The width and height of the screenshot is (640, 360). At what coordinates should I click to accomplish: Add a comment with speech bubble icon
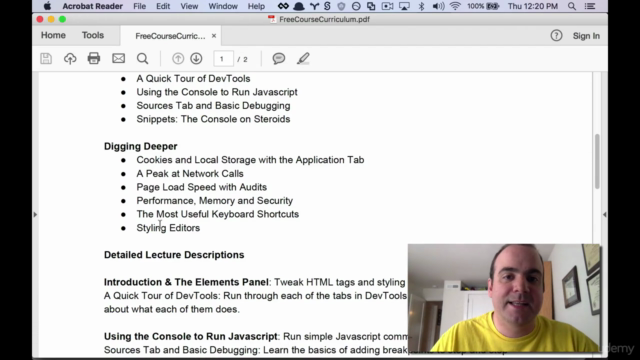tap(279, 59)
